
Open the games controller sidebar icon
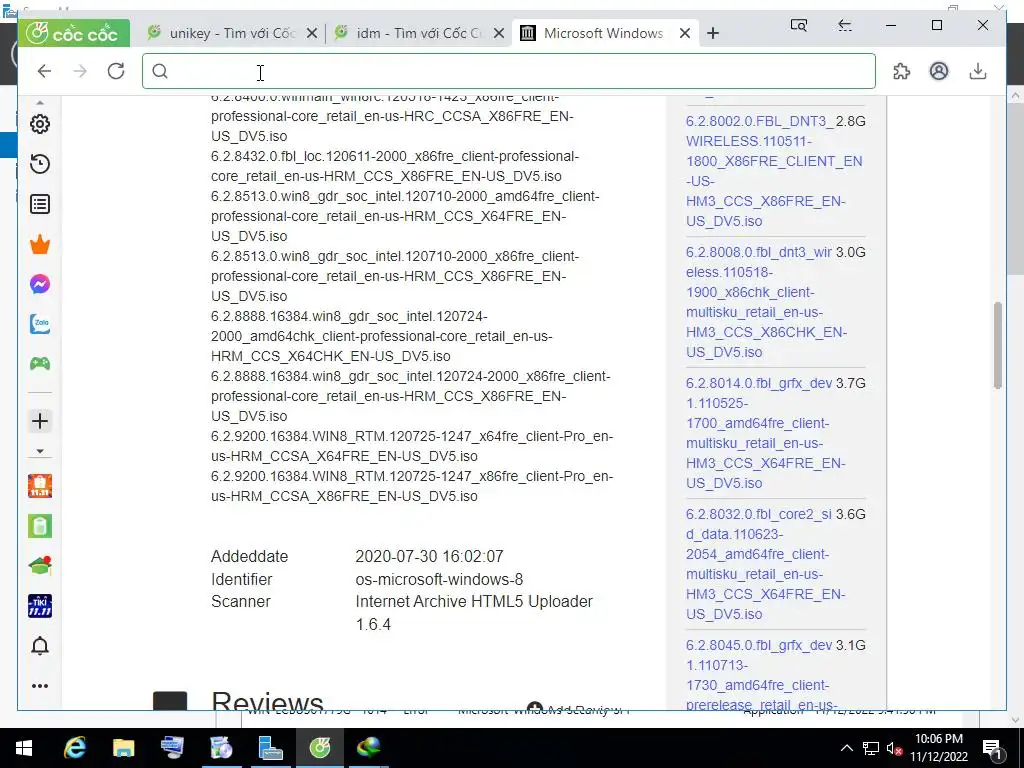click(40, 363)
